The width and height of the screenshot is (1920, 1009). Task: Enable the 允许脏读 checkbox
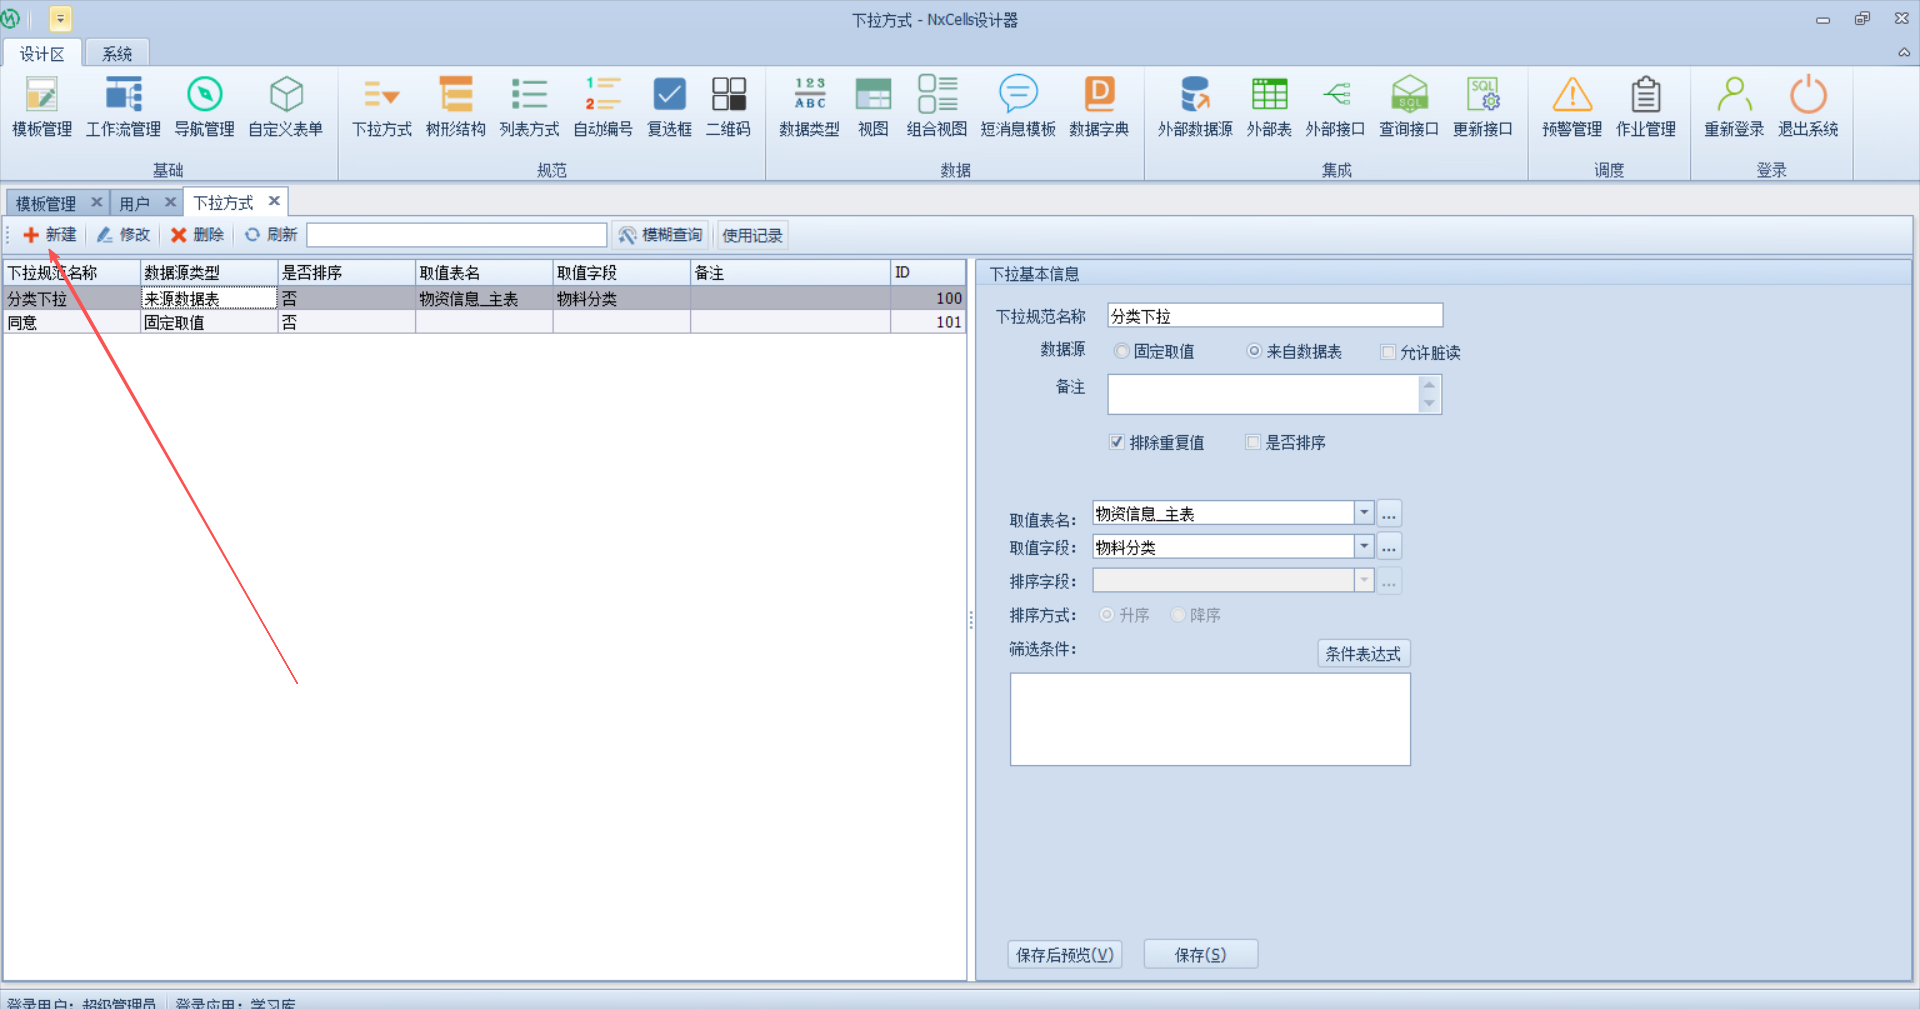(1388, 352)
